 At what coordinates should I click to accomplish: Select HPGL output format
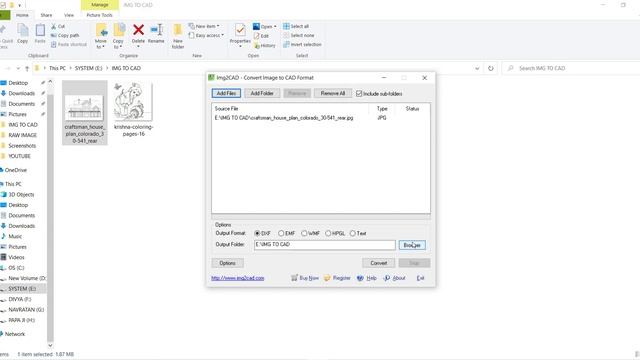tap(328, 233)
